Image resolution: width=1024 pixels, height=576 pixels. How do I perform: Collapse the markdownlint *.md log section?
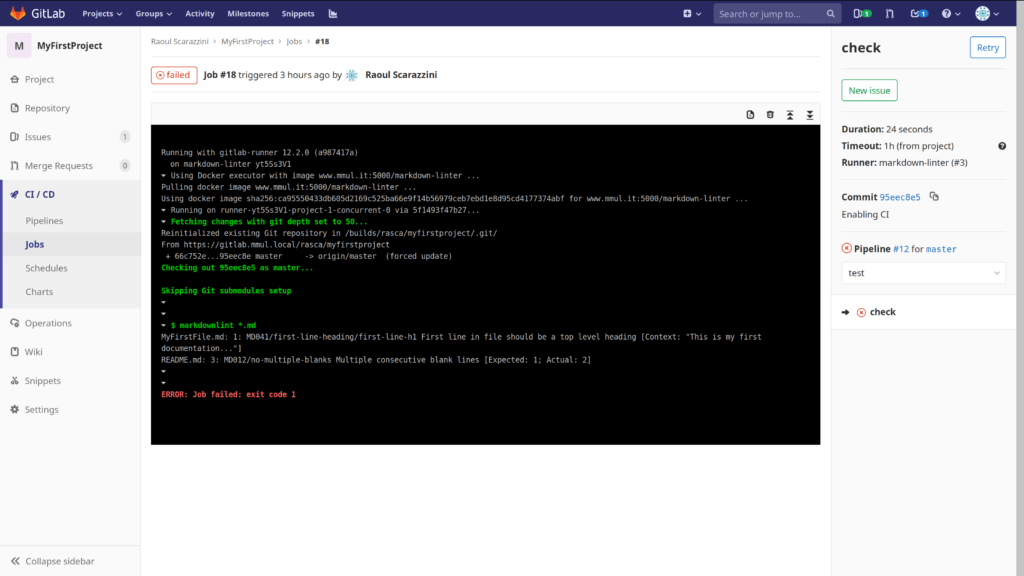tap(164, 325)
